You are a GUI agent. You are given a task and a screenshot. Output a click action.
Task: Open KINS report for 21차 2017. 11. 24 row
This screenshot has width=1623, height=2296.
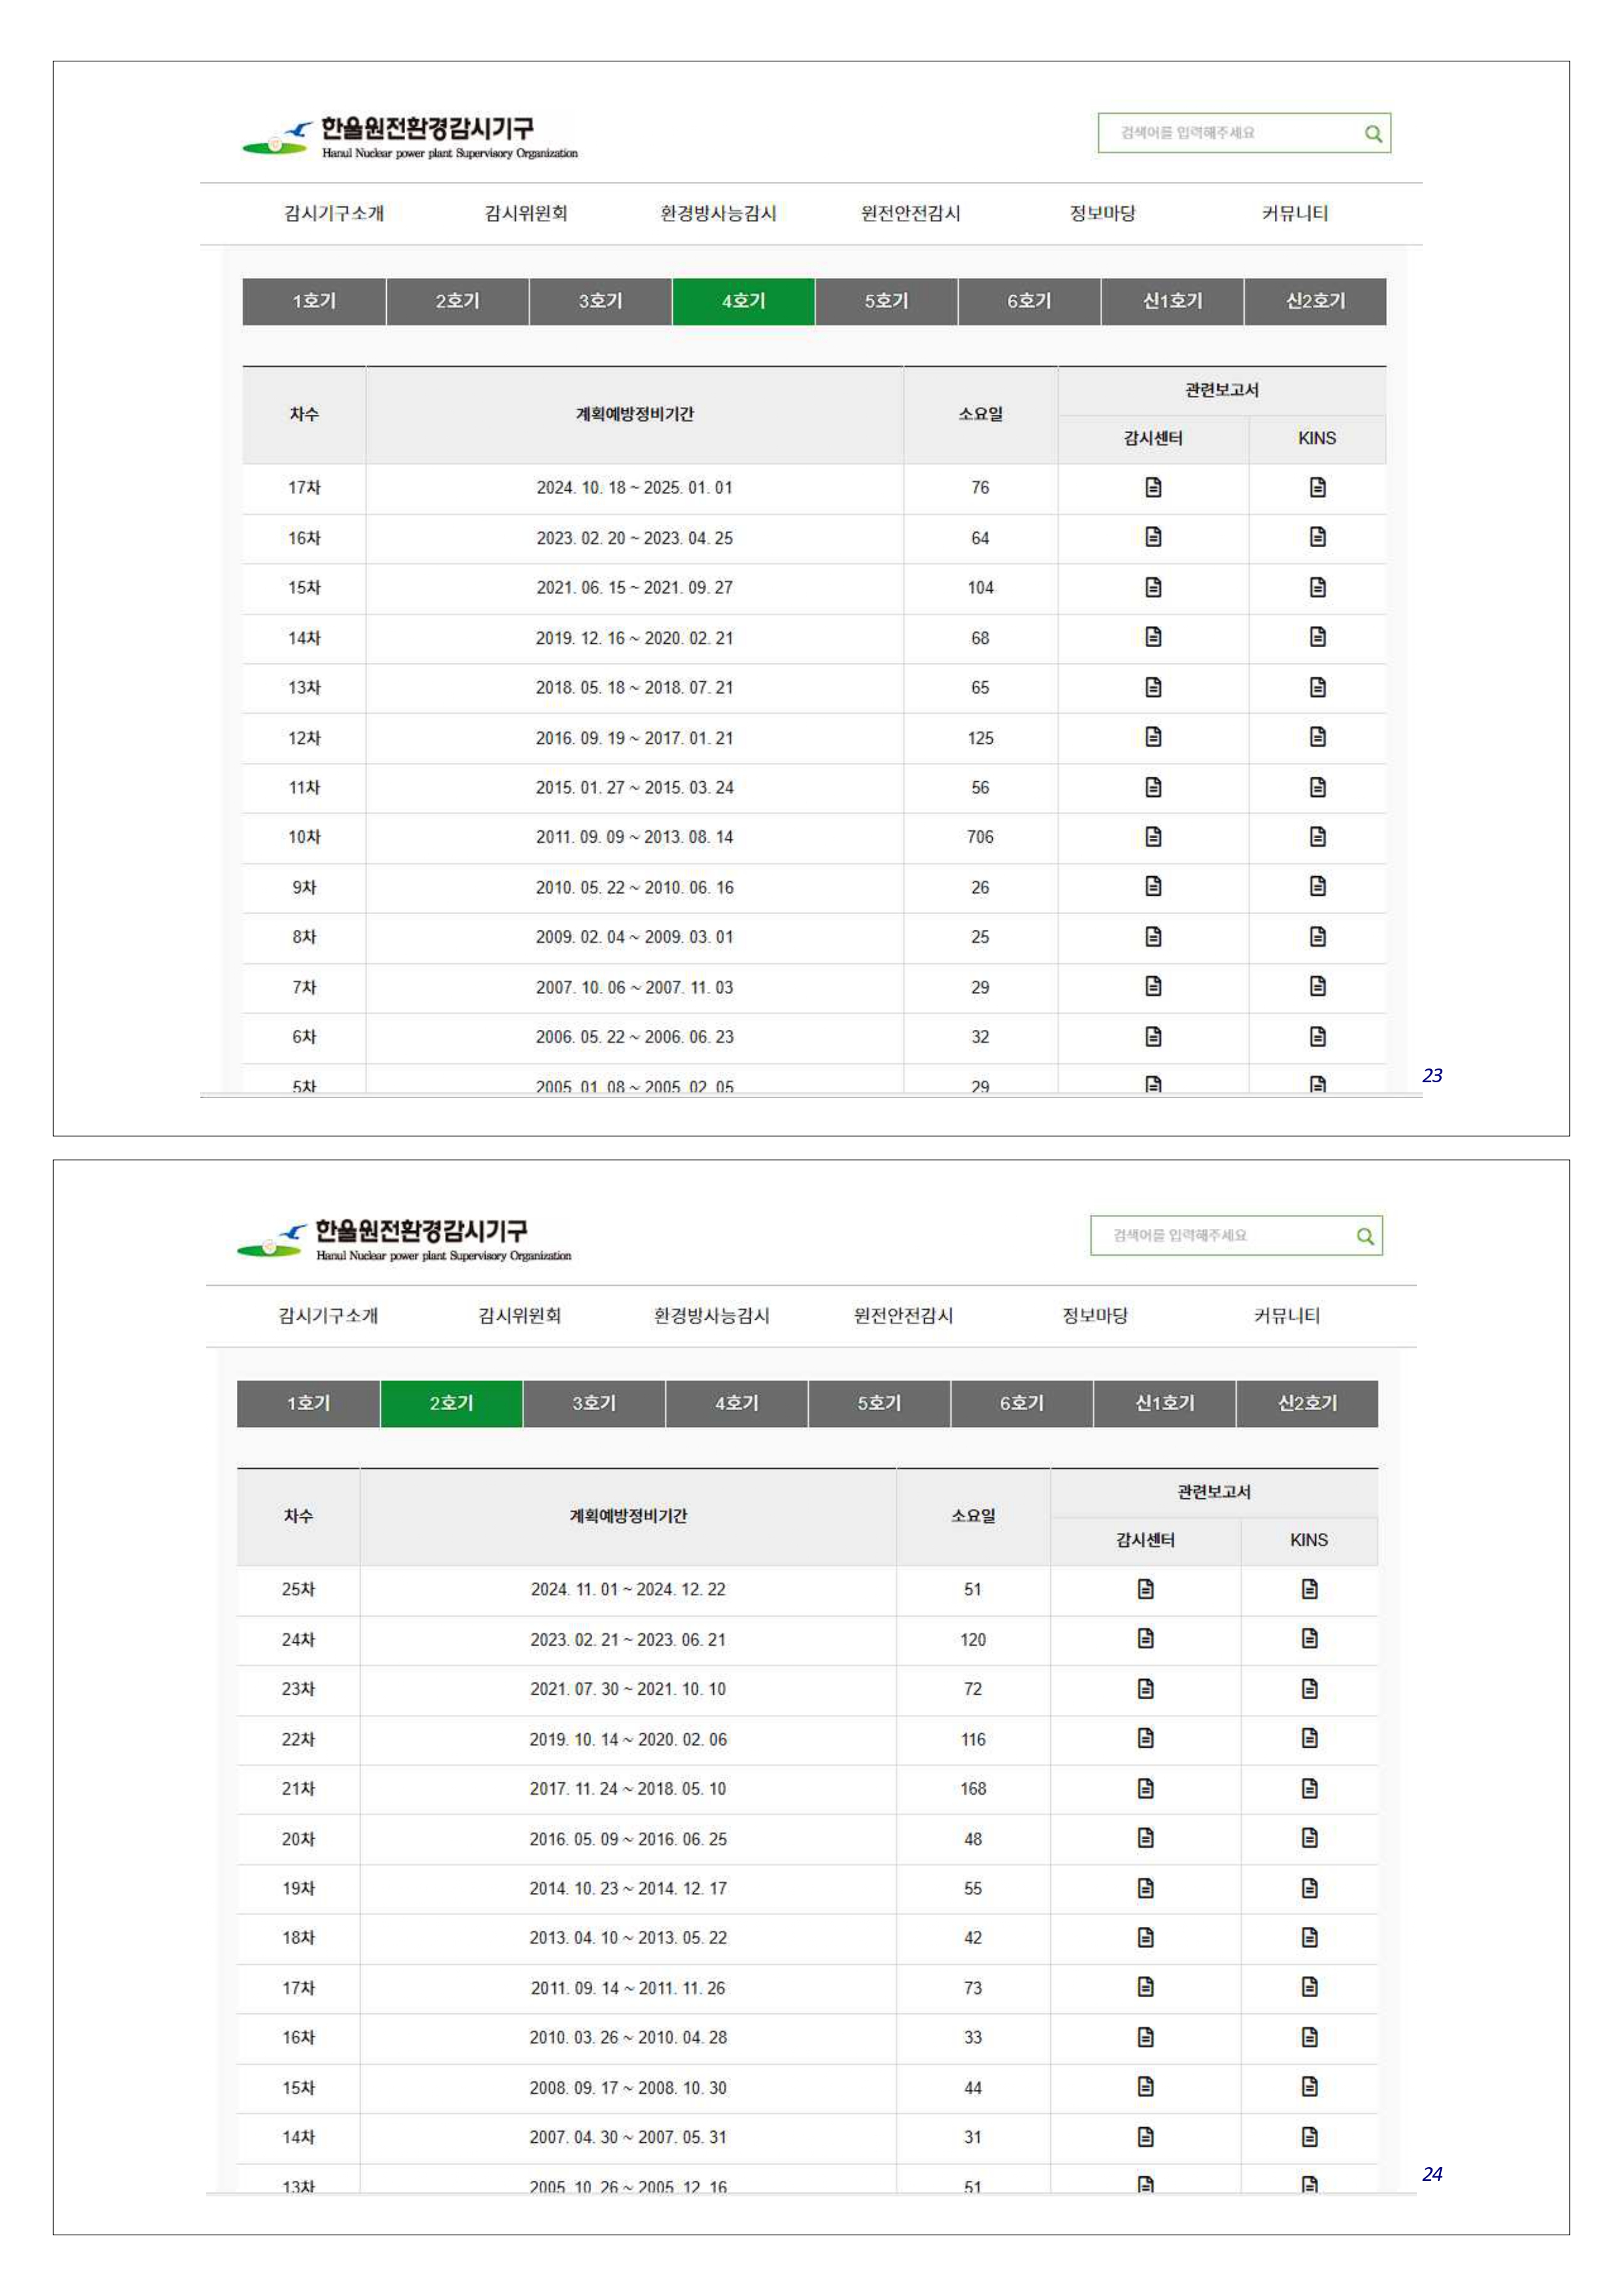[1309, 1787]
